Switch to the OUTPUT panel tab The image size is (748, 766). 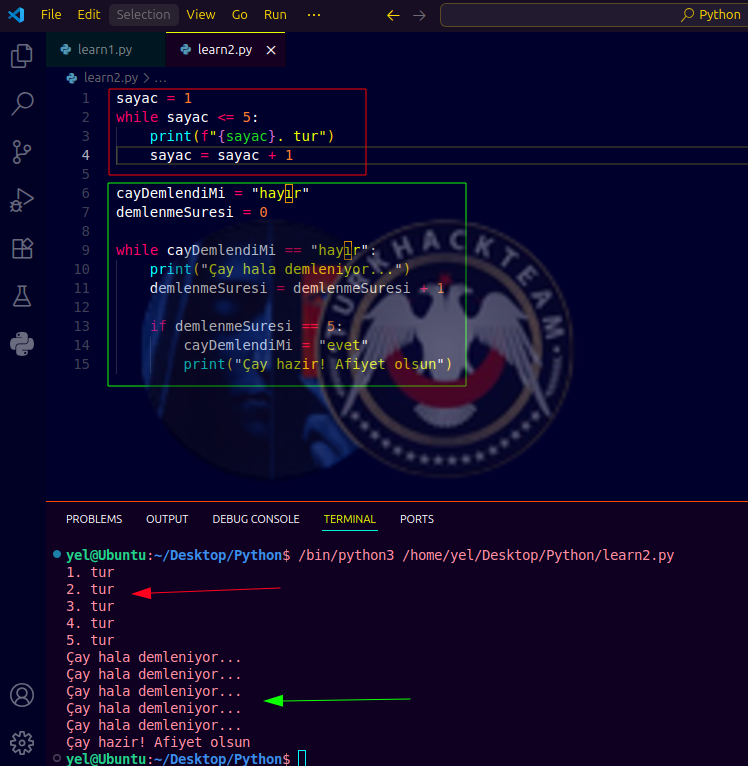[167, 519]
